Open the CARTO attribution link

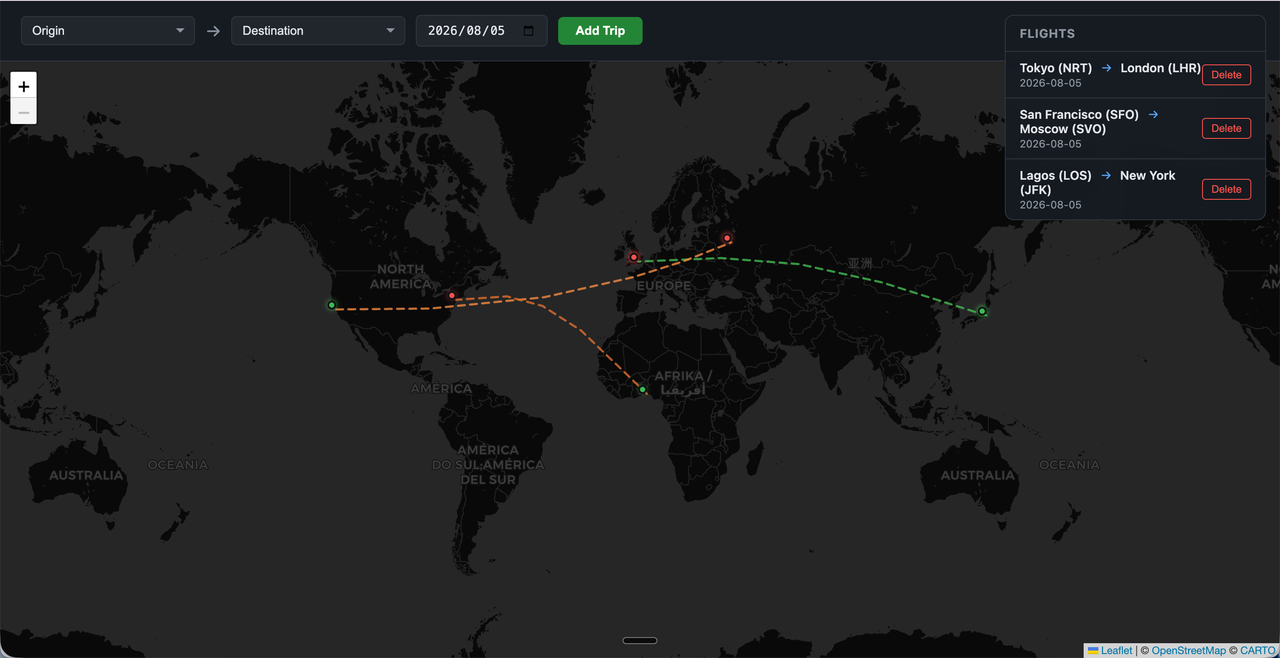[1258, 650]
